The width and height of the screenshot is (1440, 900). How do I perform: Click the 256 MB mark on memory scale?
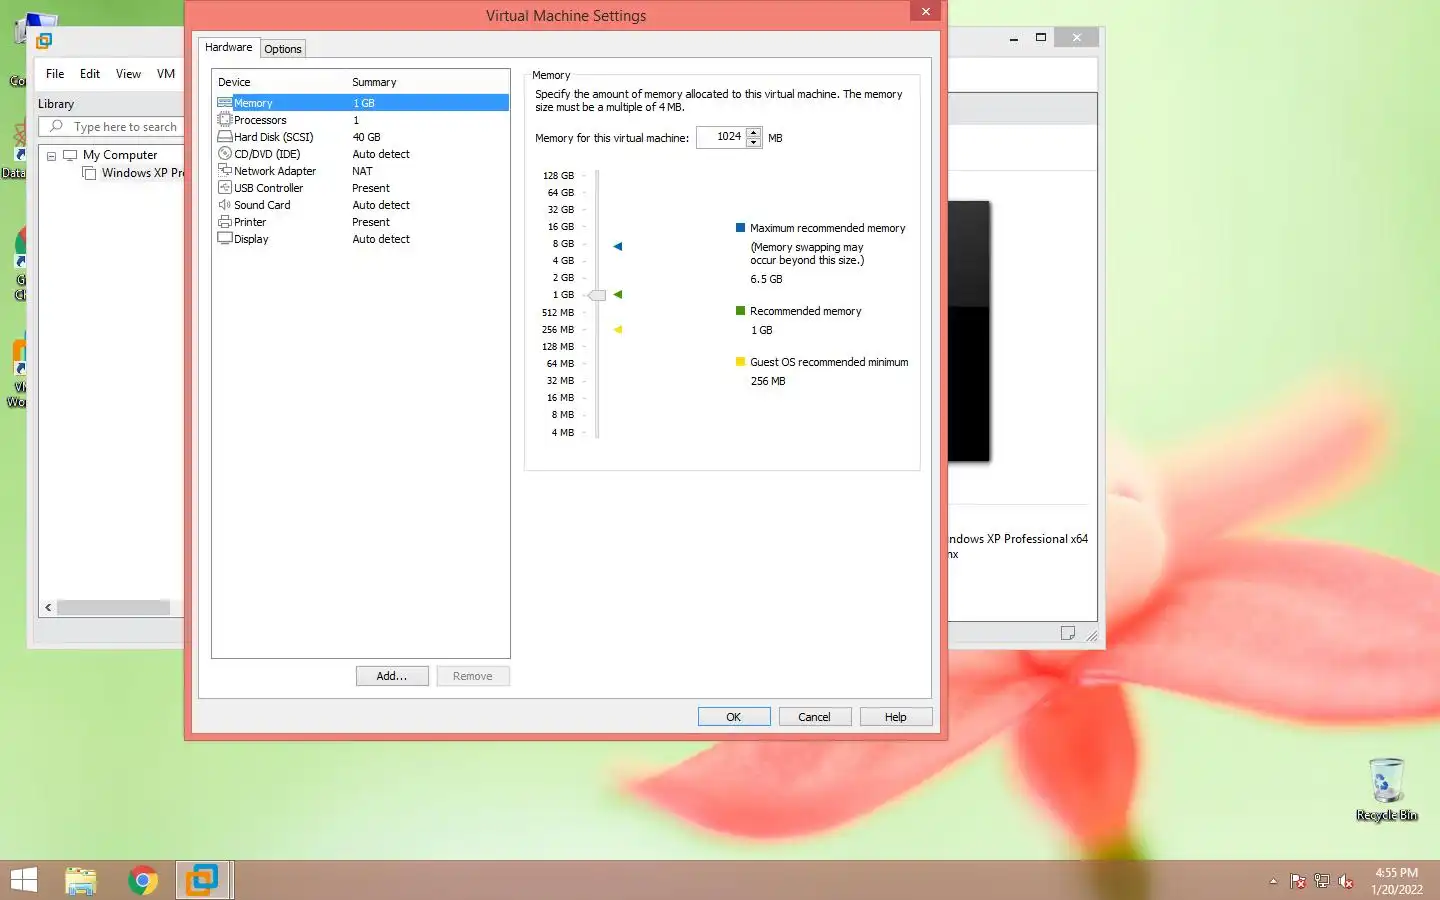pyautogui.click(x=558, y=330)
